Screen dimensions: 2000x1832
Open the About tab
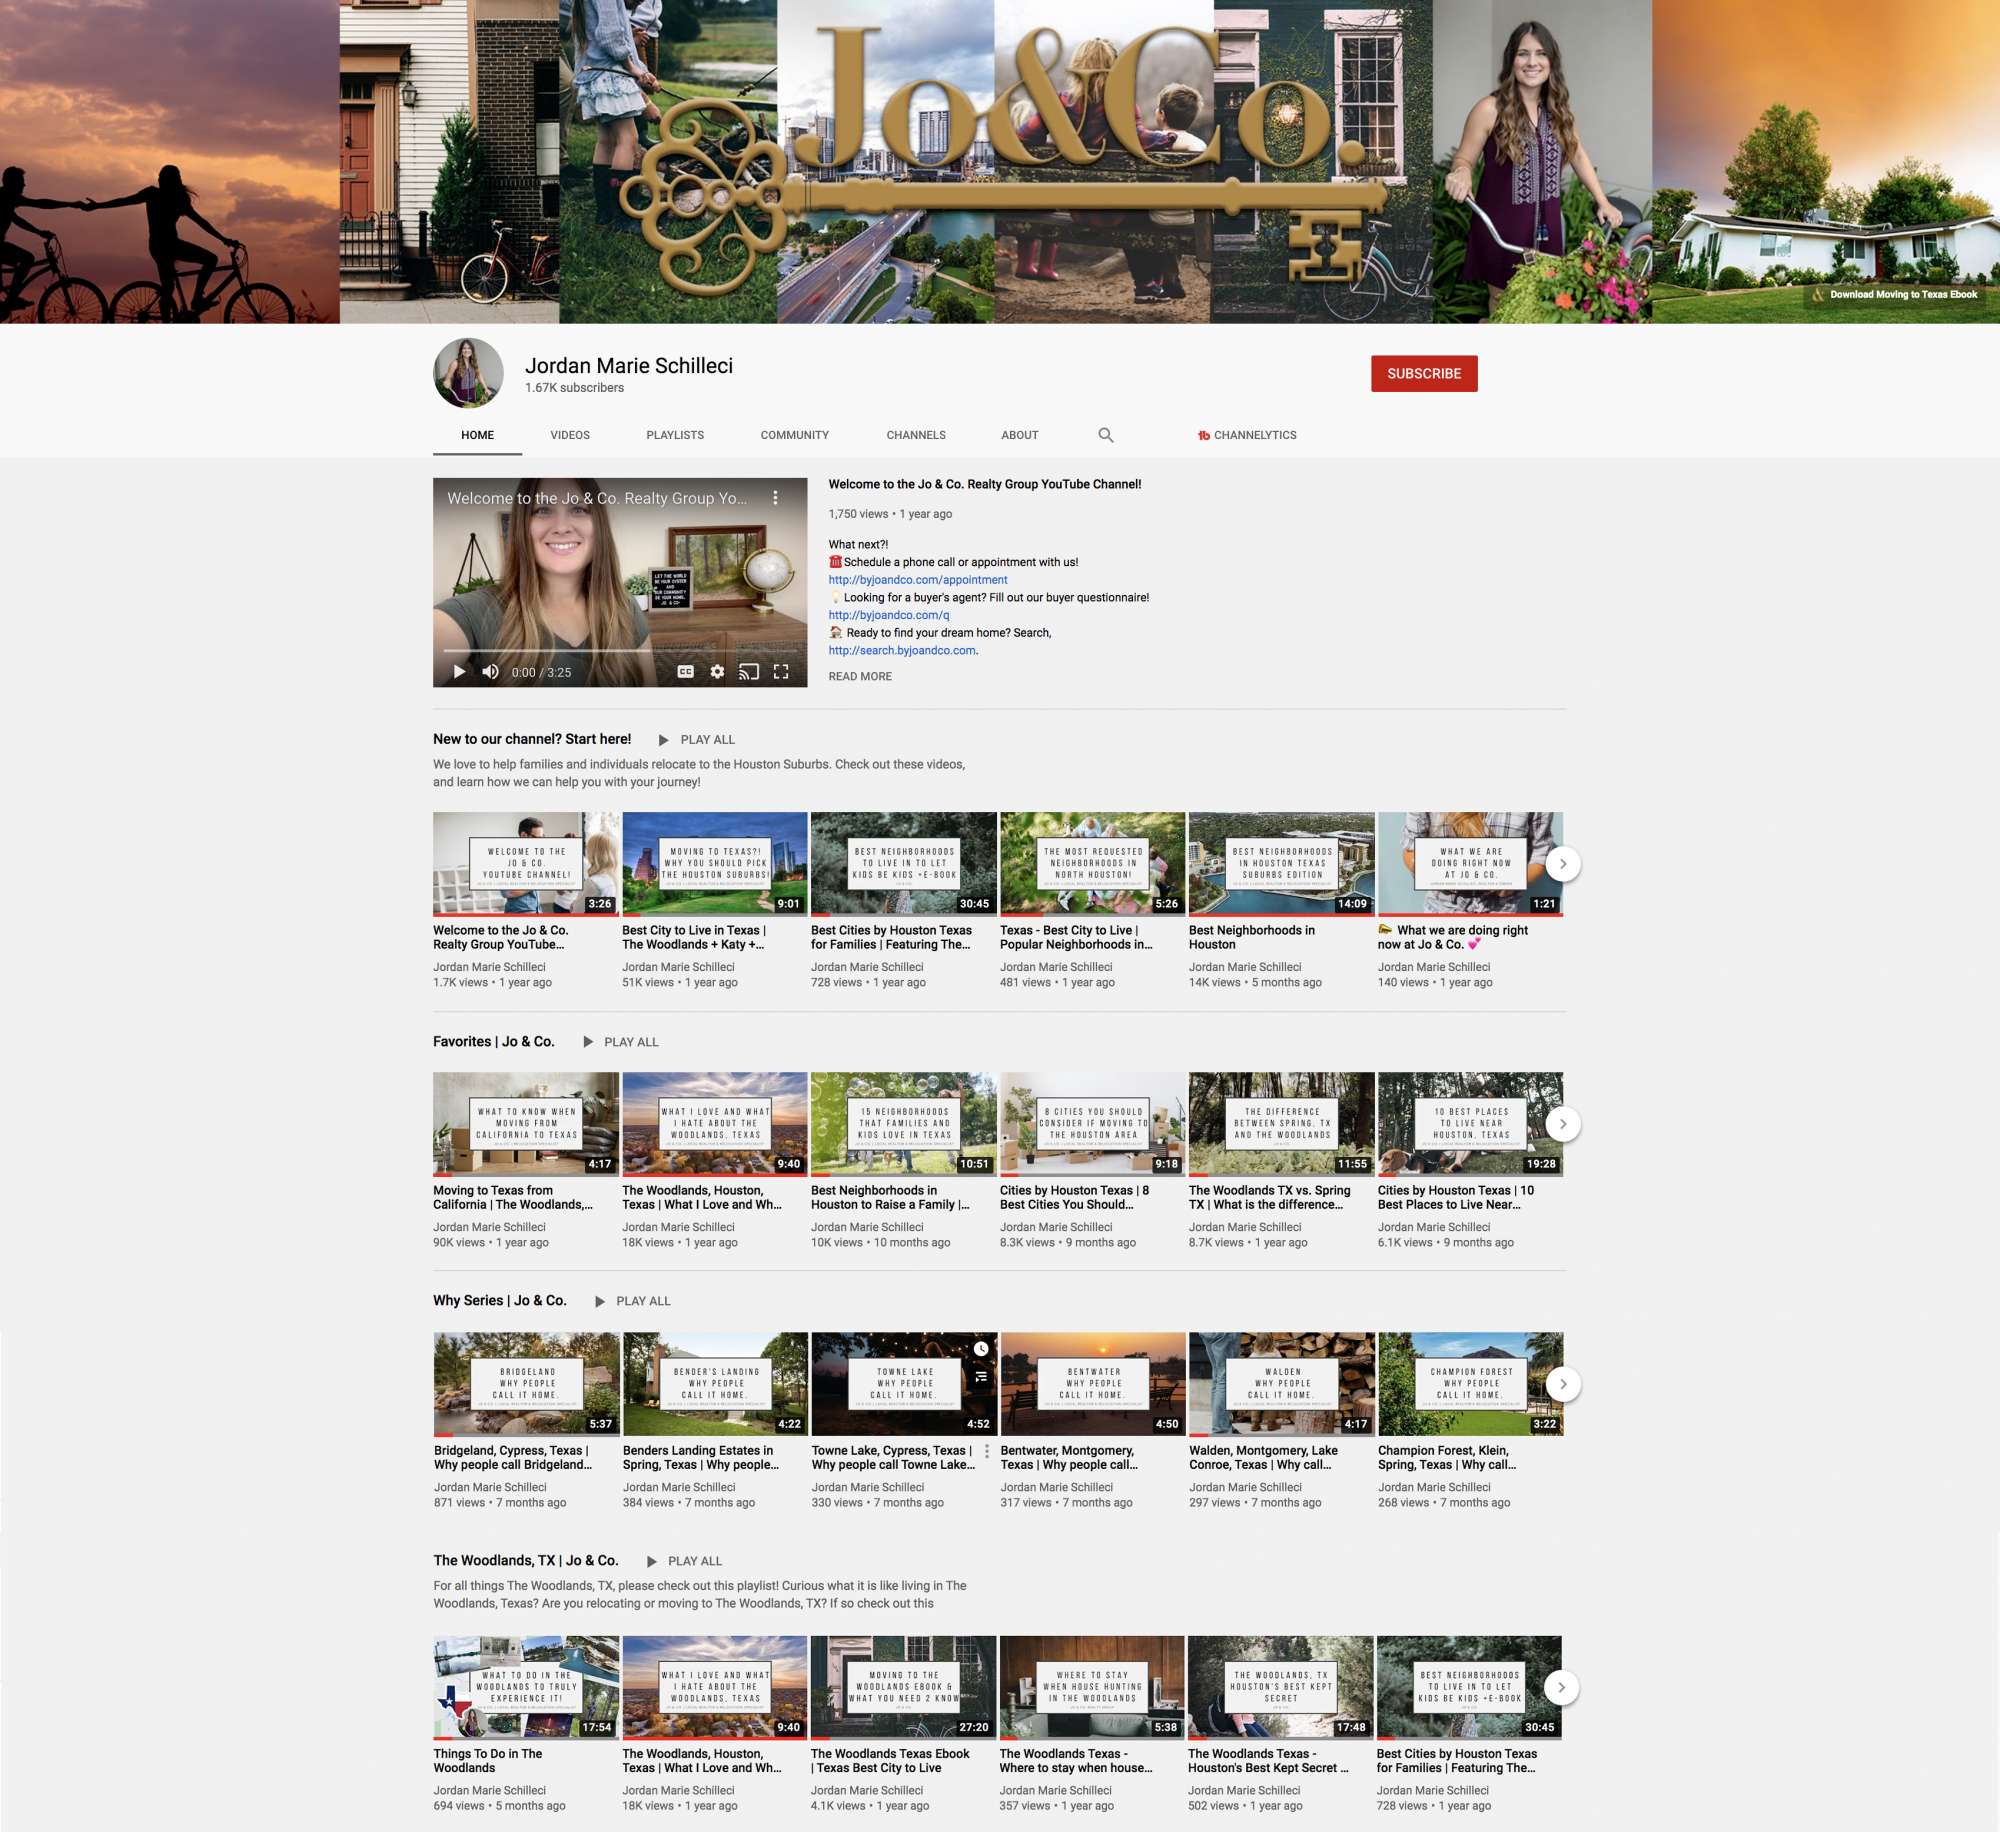(1020, 435)
